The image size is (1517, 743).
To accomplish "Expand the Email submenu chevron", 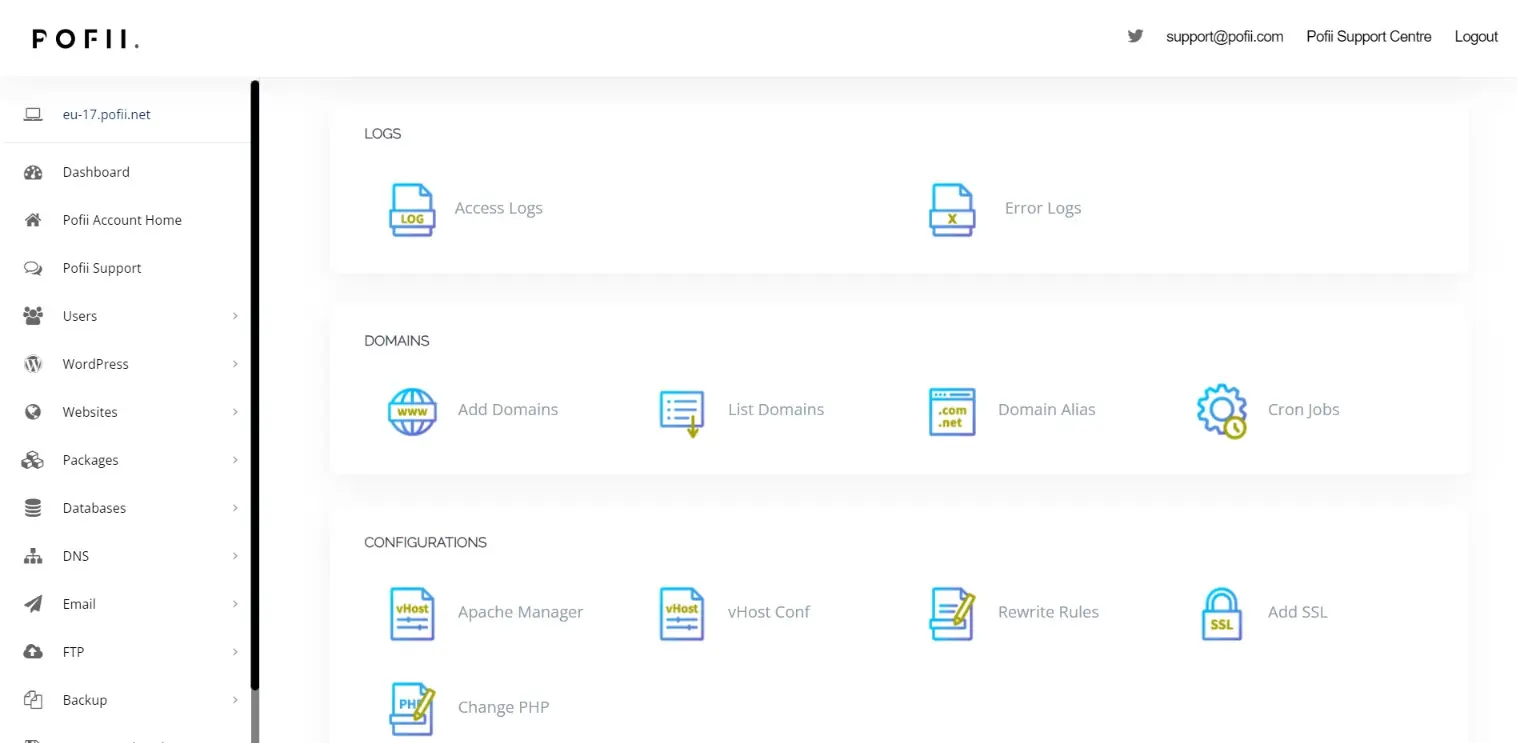I will point(235,604).
